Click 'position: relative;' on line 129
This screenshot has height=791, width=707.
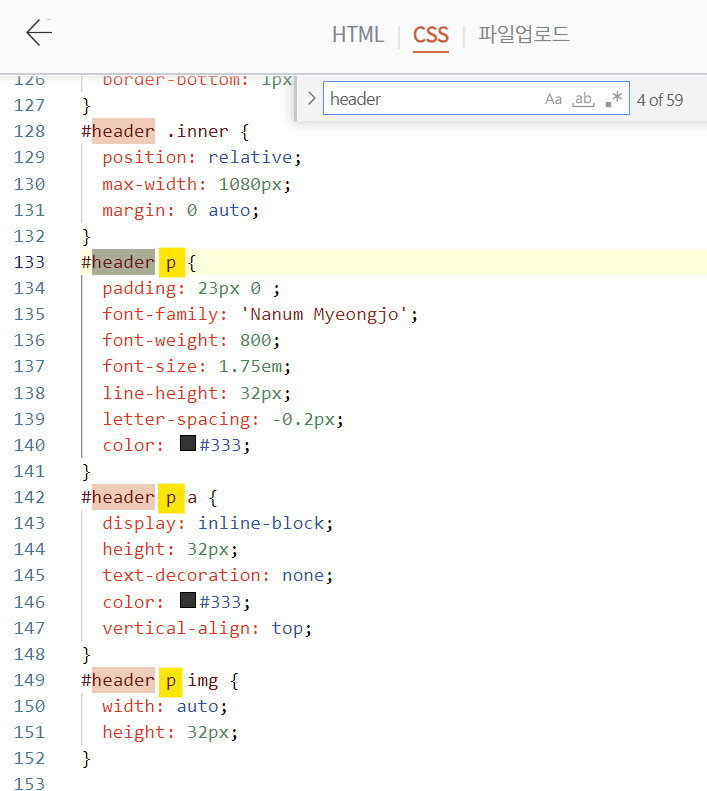coord(202,157)
